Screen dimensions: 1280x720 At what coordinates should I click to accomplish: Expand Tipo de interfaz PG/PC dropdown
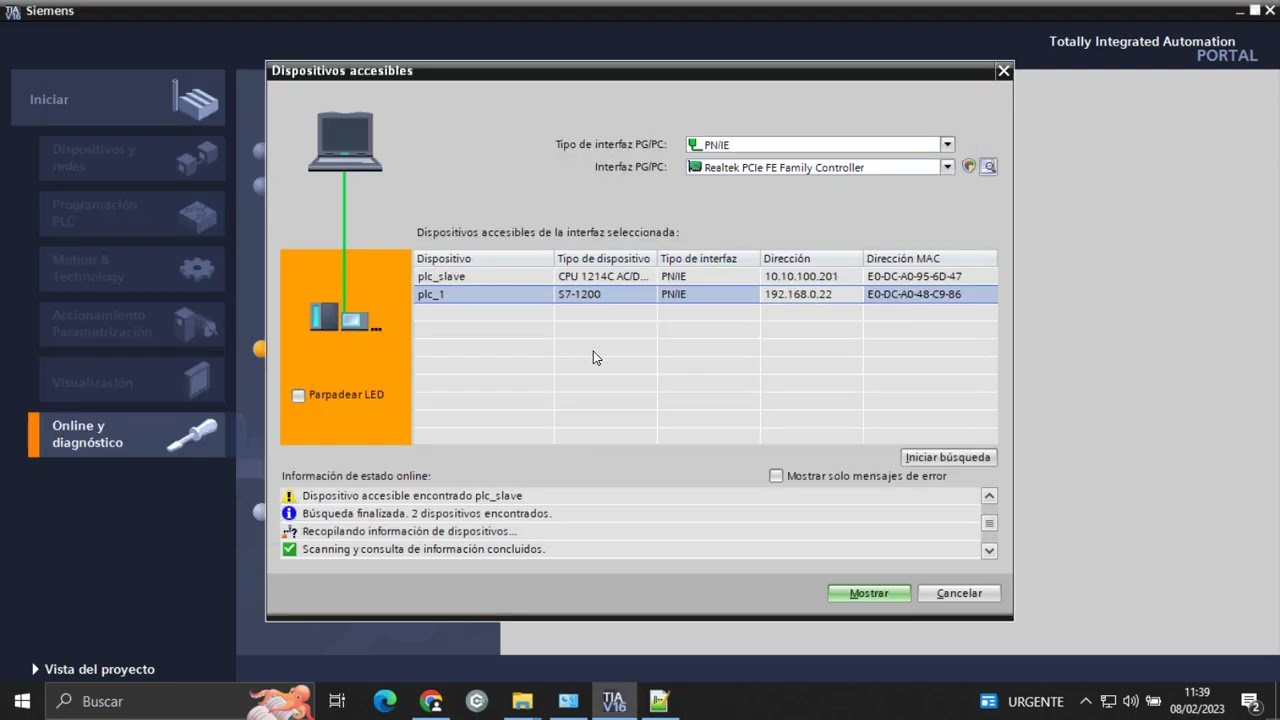[947, 145]
